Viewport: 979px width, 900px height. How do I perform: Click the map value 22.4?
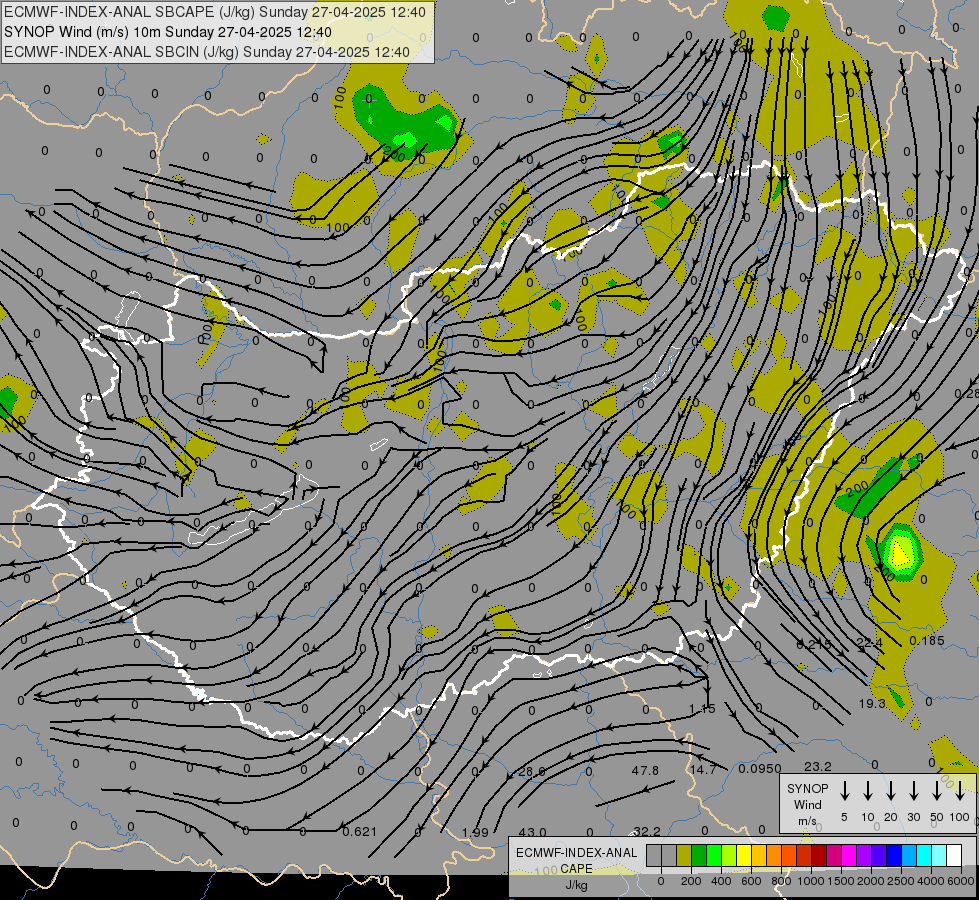[x=870, y=643]
